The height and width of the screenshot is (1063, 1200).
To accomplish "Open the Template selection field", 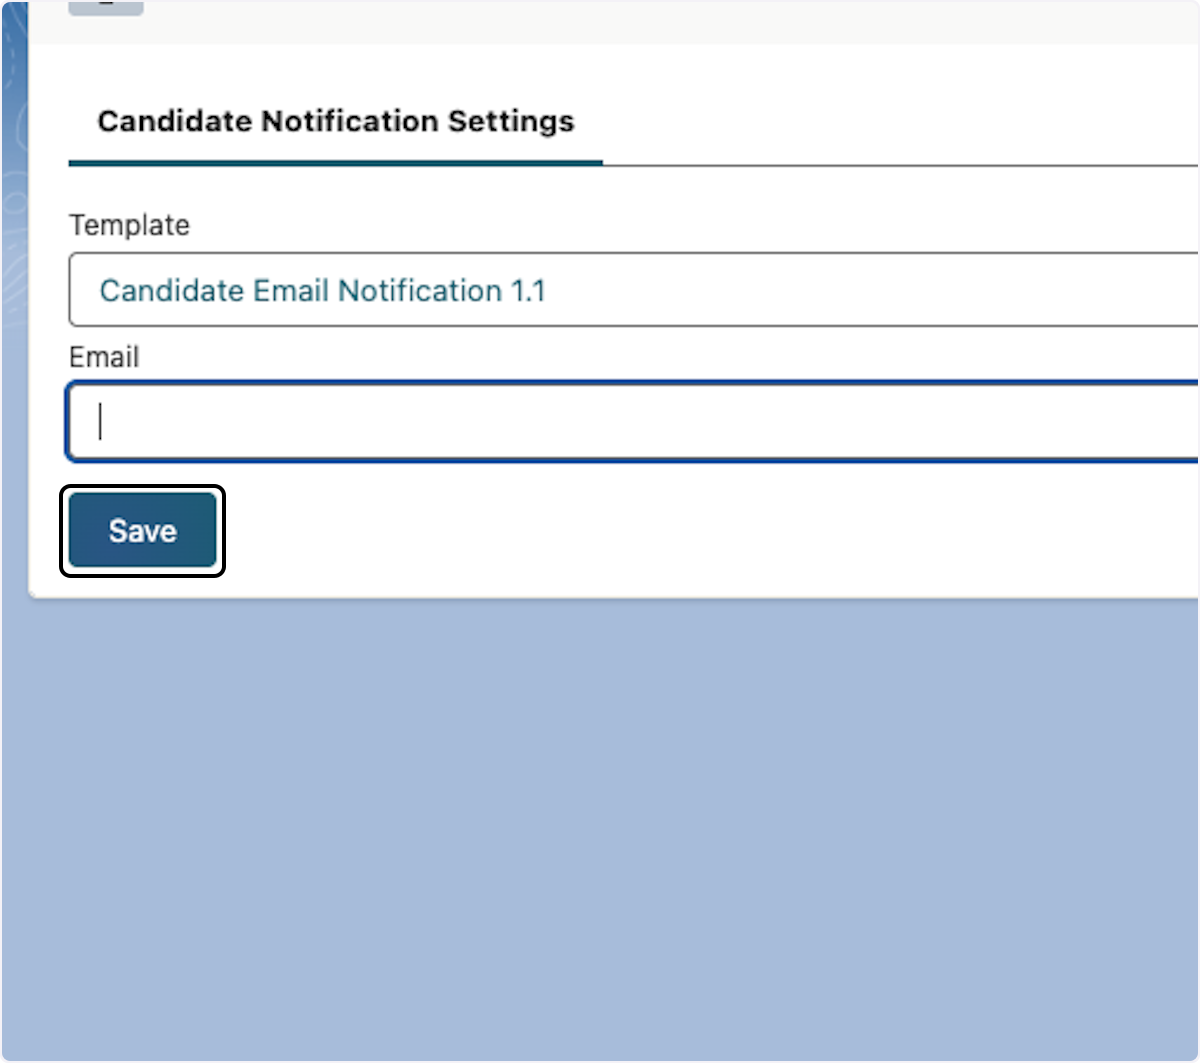I will (x=632, y=290).
